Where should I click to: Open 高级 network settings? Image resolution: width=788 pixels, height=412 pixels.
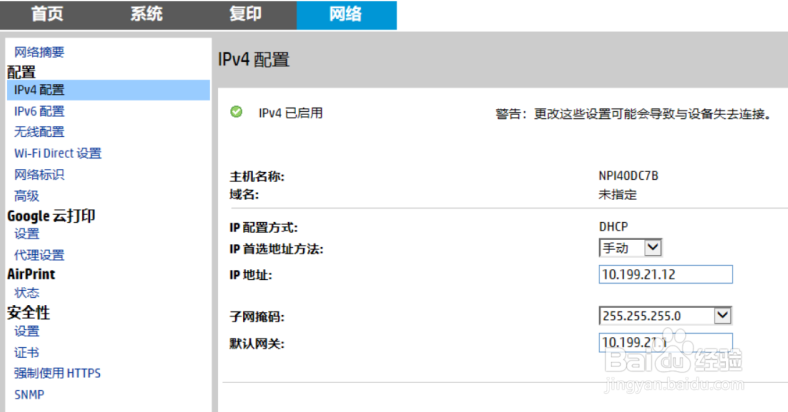[27, 195]
